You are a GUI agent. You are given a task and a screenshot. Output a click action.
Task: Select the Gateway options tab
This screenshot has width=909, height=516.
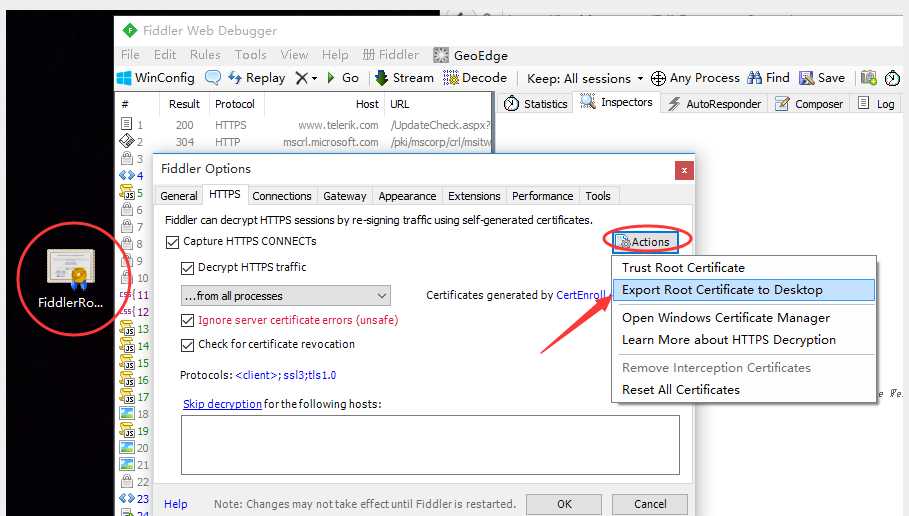(345, 196)
